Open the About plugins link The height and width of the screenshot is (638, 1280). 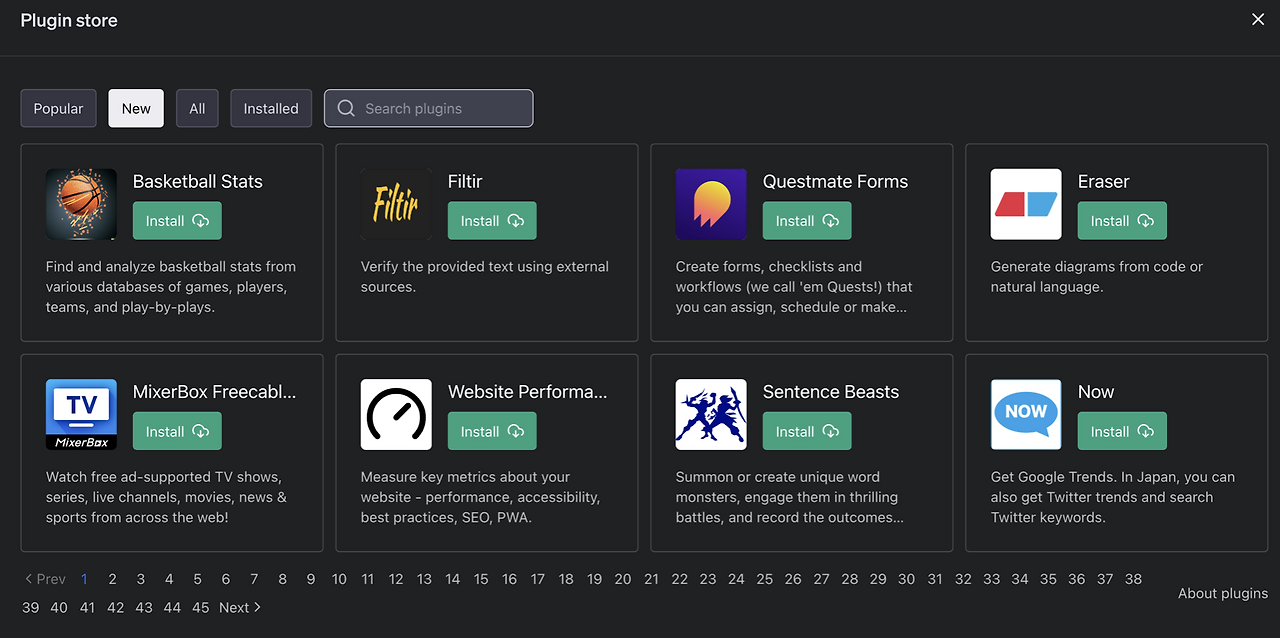click(x=1222, y=593)
